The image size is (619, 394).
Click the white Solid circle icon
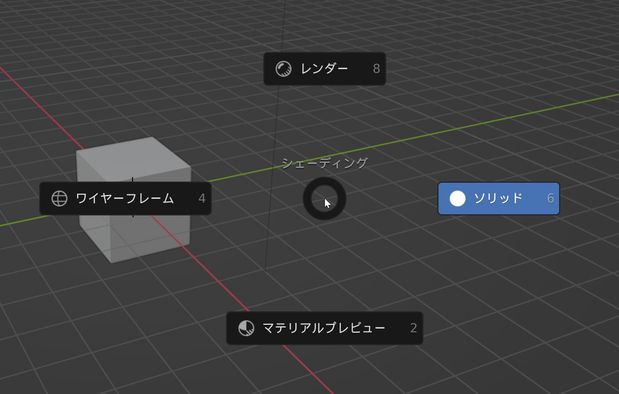tap(458, 198)
